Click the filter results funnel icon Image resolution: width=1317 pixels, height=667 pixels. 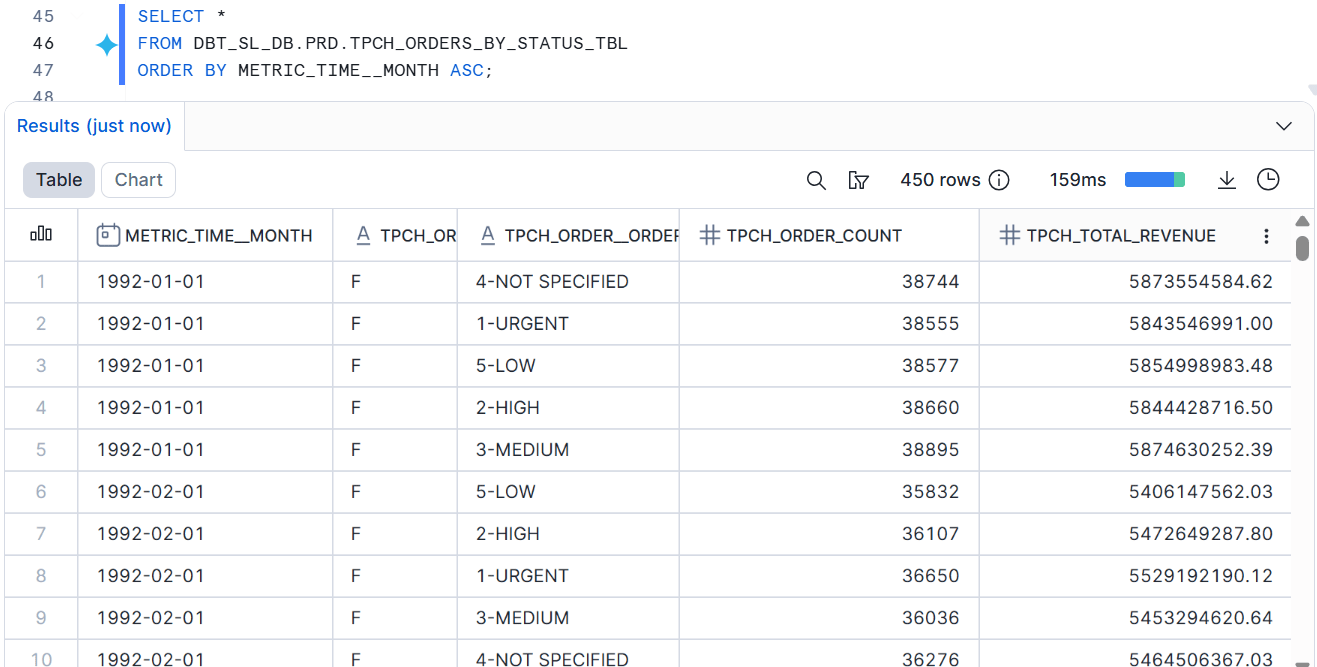pos(858,180)
